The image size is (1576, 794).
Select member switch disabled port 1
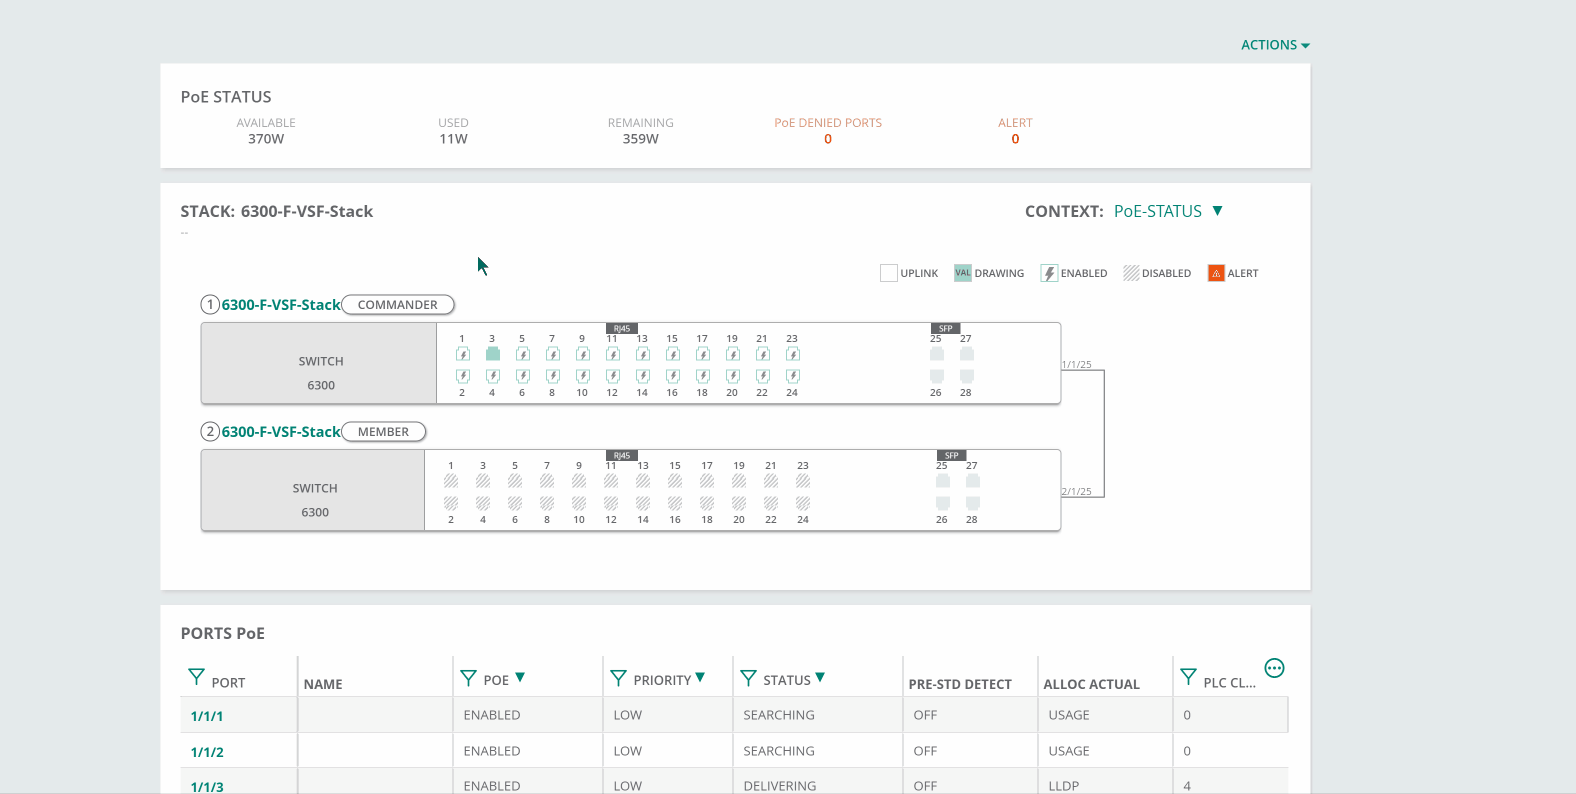pos(451,481)
